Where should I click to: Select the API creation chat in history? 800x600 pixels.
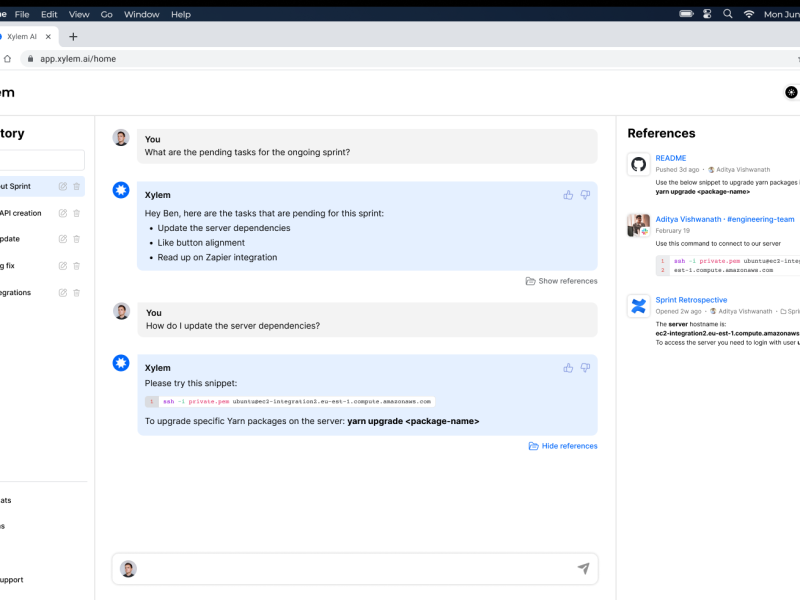20,213
